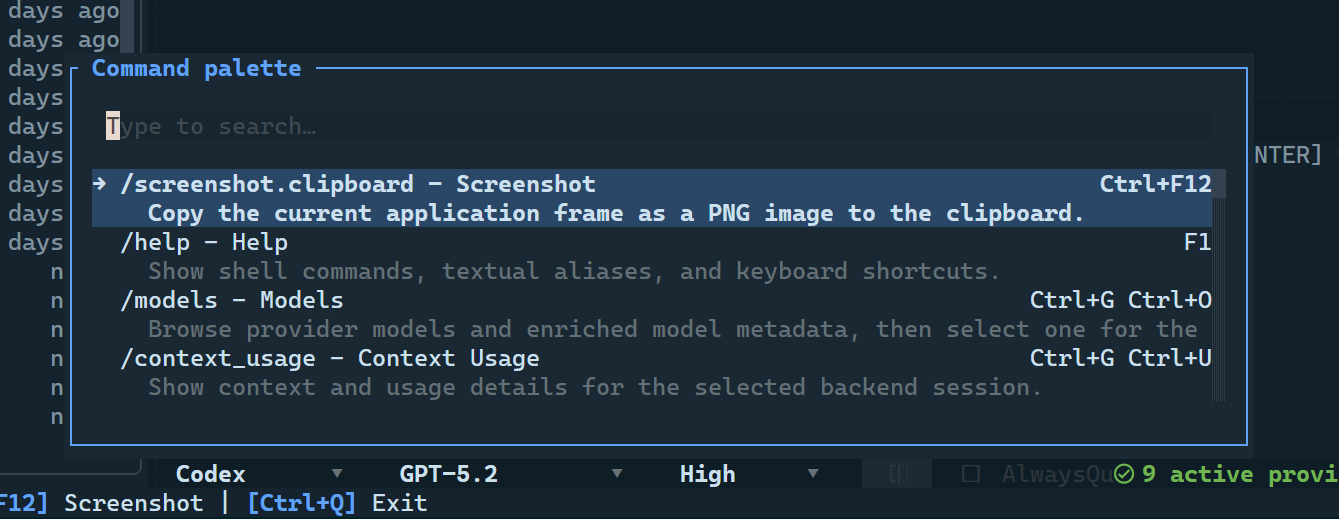Click the 'Ctrl+G Ctrl+U' shortcut label
Image resolution: width=1339 pixels, height=519 pixels.
[1120, 358]
